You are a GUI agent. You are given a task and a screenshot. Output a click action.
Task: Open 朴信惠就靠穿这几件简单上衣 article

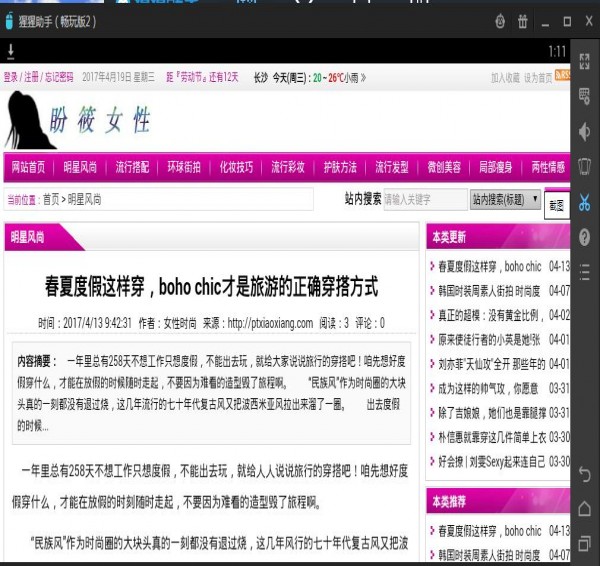point(492,437)
